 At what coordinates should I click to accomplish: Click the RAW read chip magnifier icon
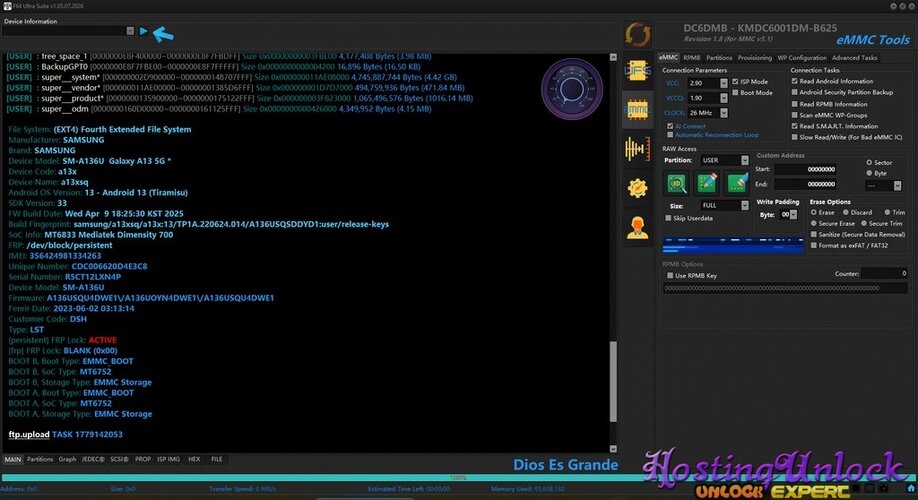click(677, 183)
